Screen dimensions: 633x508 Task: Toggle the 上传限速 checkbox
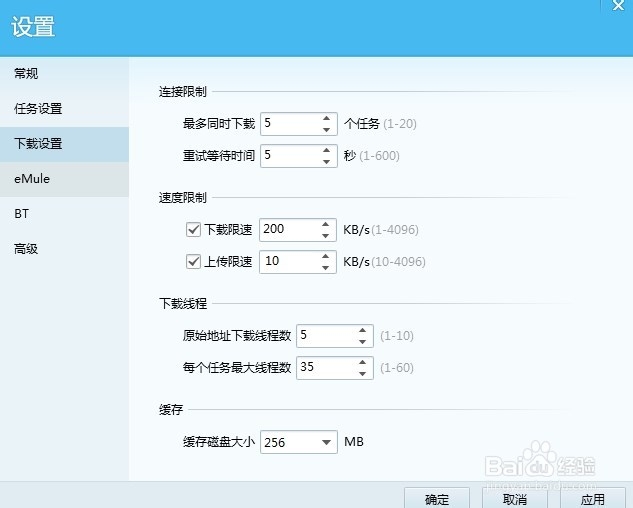pos(193,262)
